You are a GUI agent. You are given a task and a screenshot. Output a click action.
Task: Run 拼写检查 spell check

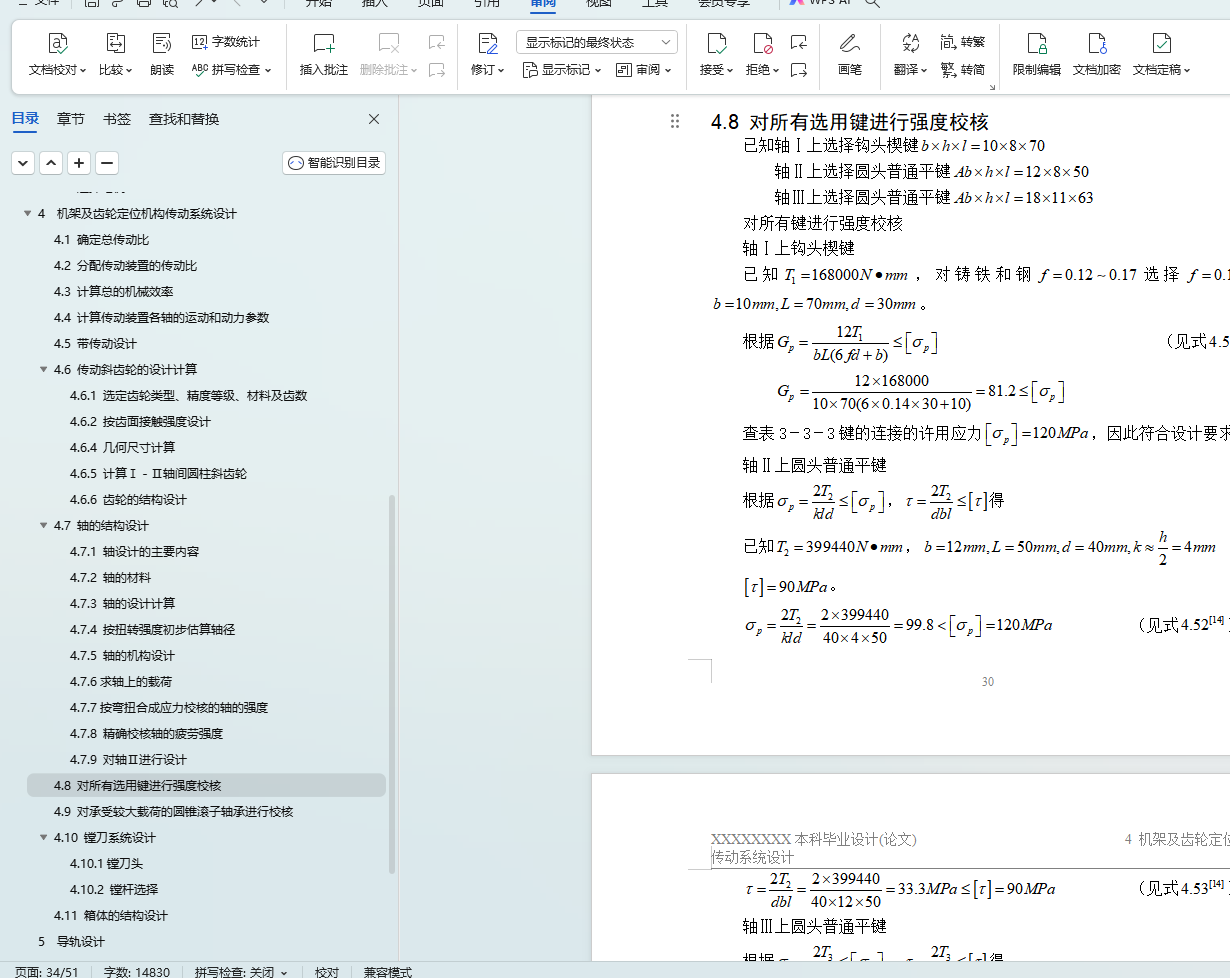coord(225,70)
